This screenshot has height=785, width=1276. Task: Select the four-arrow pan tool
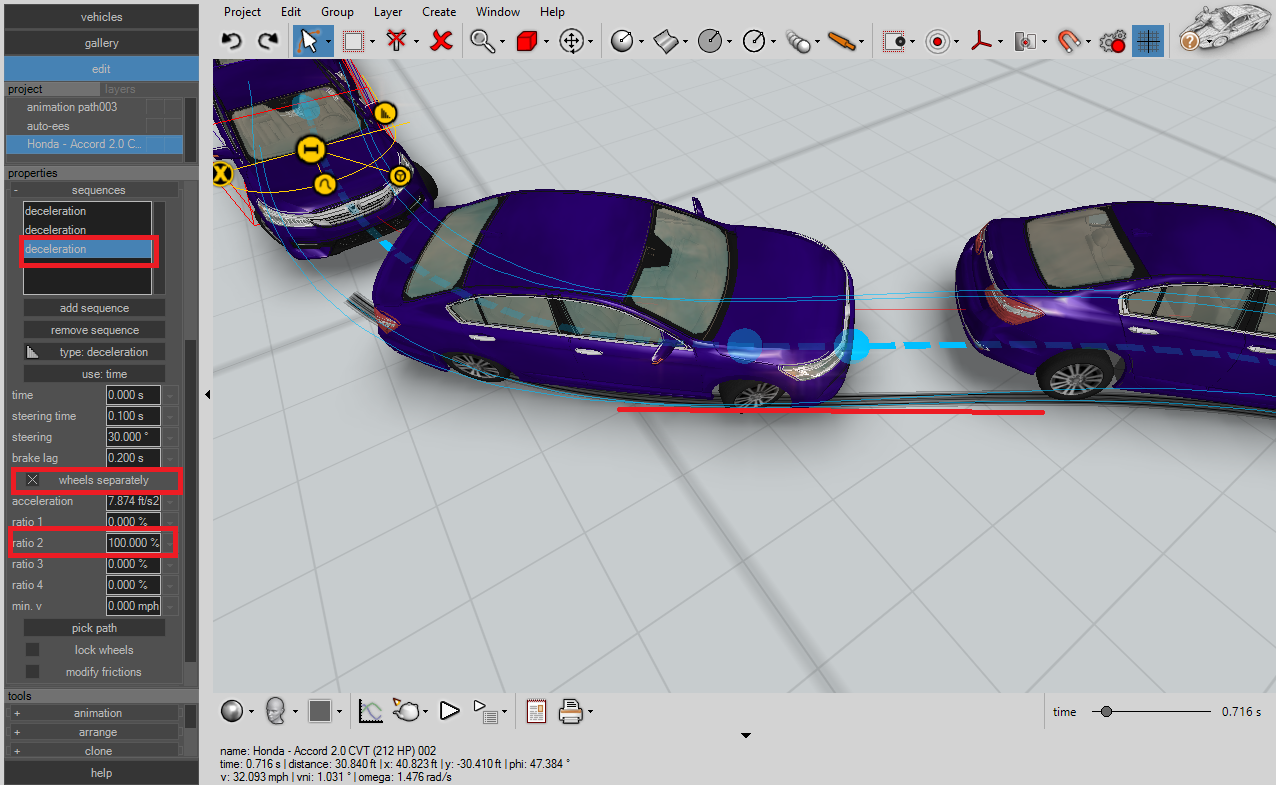571,41
